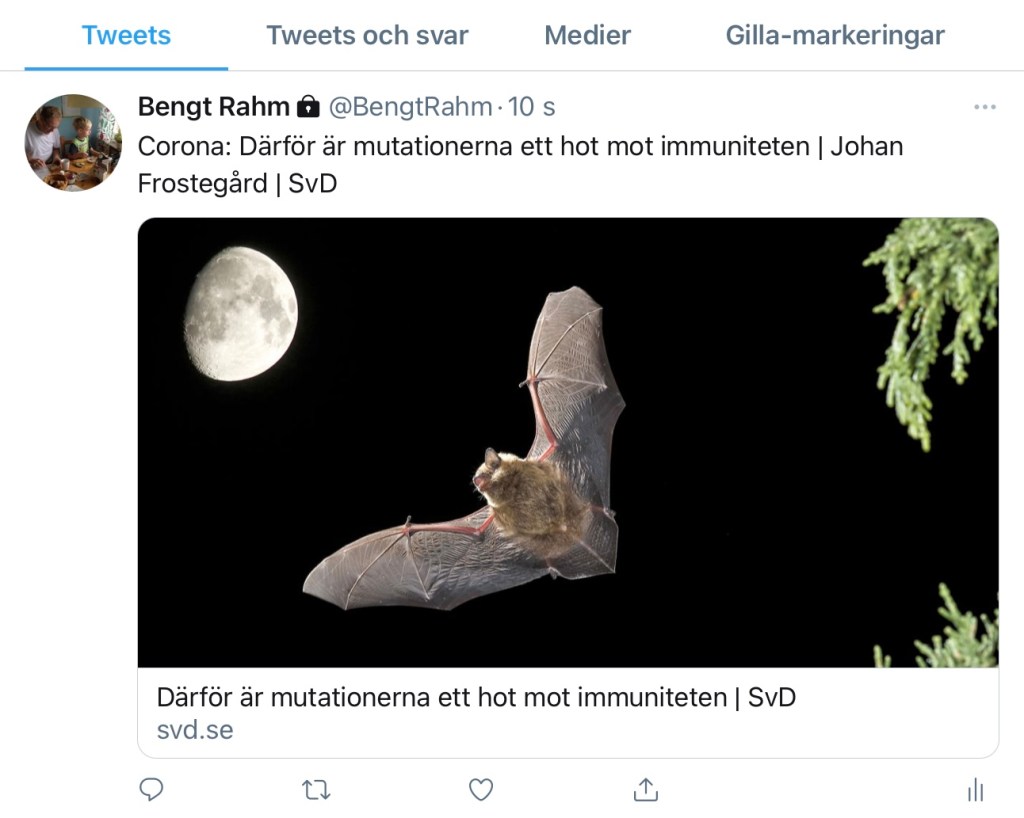Click the card headline "Därför är mutationerna"
This screenshot has width=1024, height=818.
476,697
